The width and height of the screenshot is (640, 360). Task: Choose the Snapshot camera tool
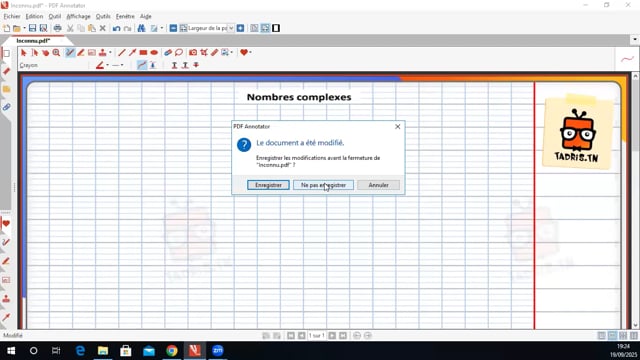pyautogui.click(x=193, y=53)
